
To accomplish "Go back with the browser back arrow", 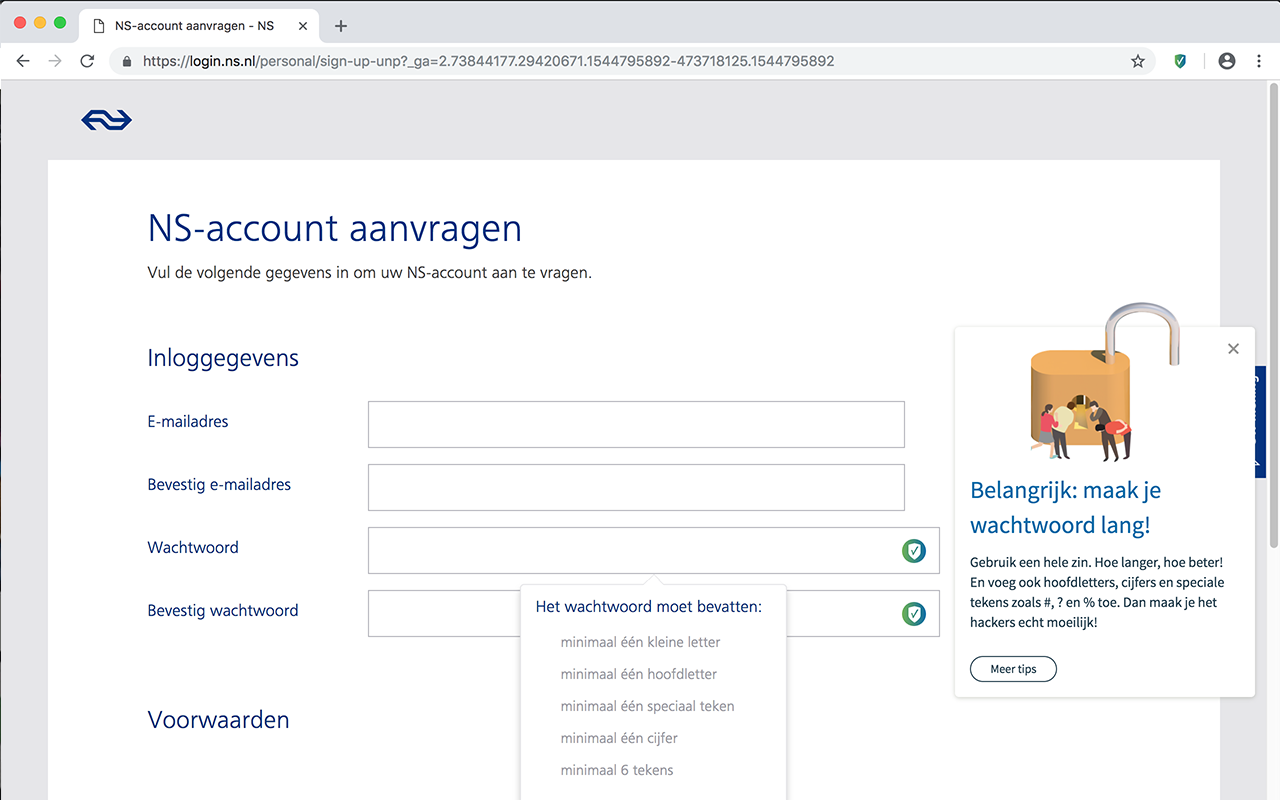I will (x=23, y=61).
